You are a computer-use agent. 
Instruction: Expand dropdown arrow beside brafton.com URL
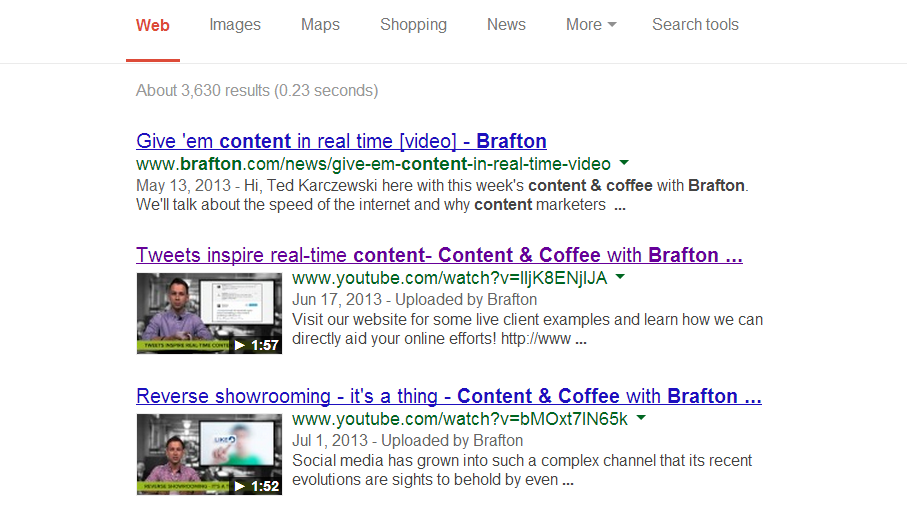point(624,163)
